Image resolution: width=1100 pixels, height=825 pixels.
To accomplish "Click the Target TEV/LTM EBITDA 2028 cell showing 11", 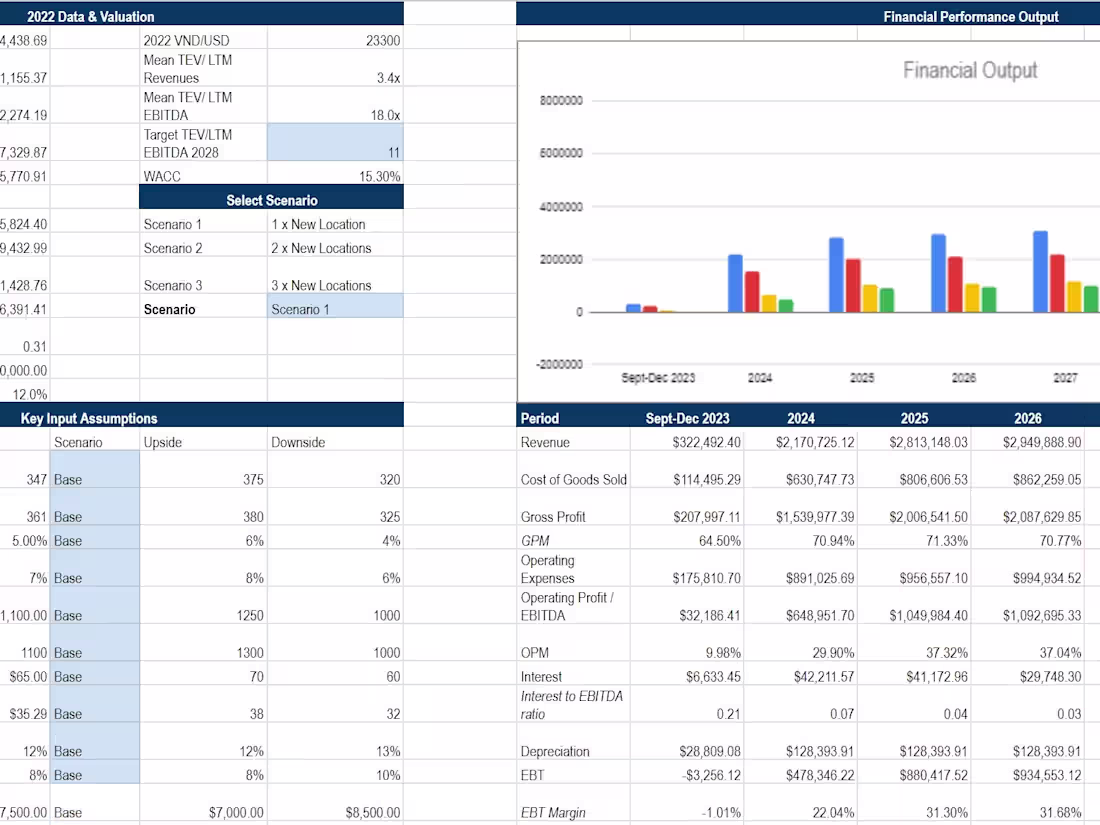I will (335, 142).
